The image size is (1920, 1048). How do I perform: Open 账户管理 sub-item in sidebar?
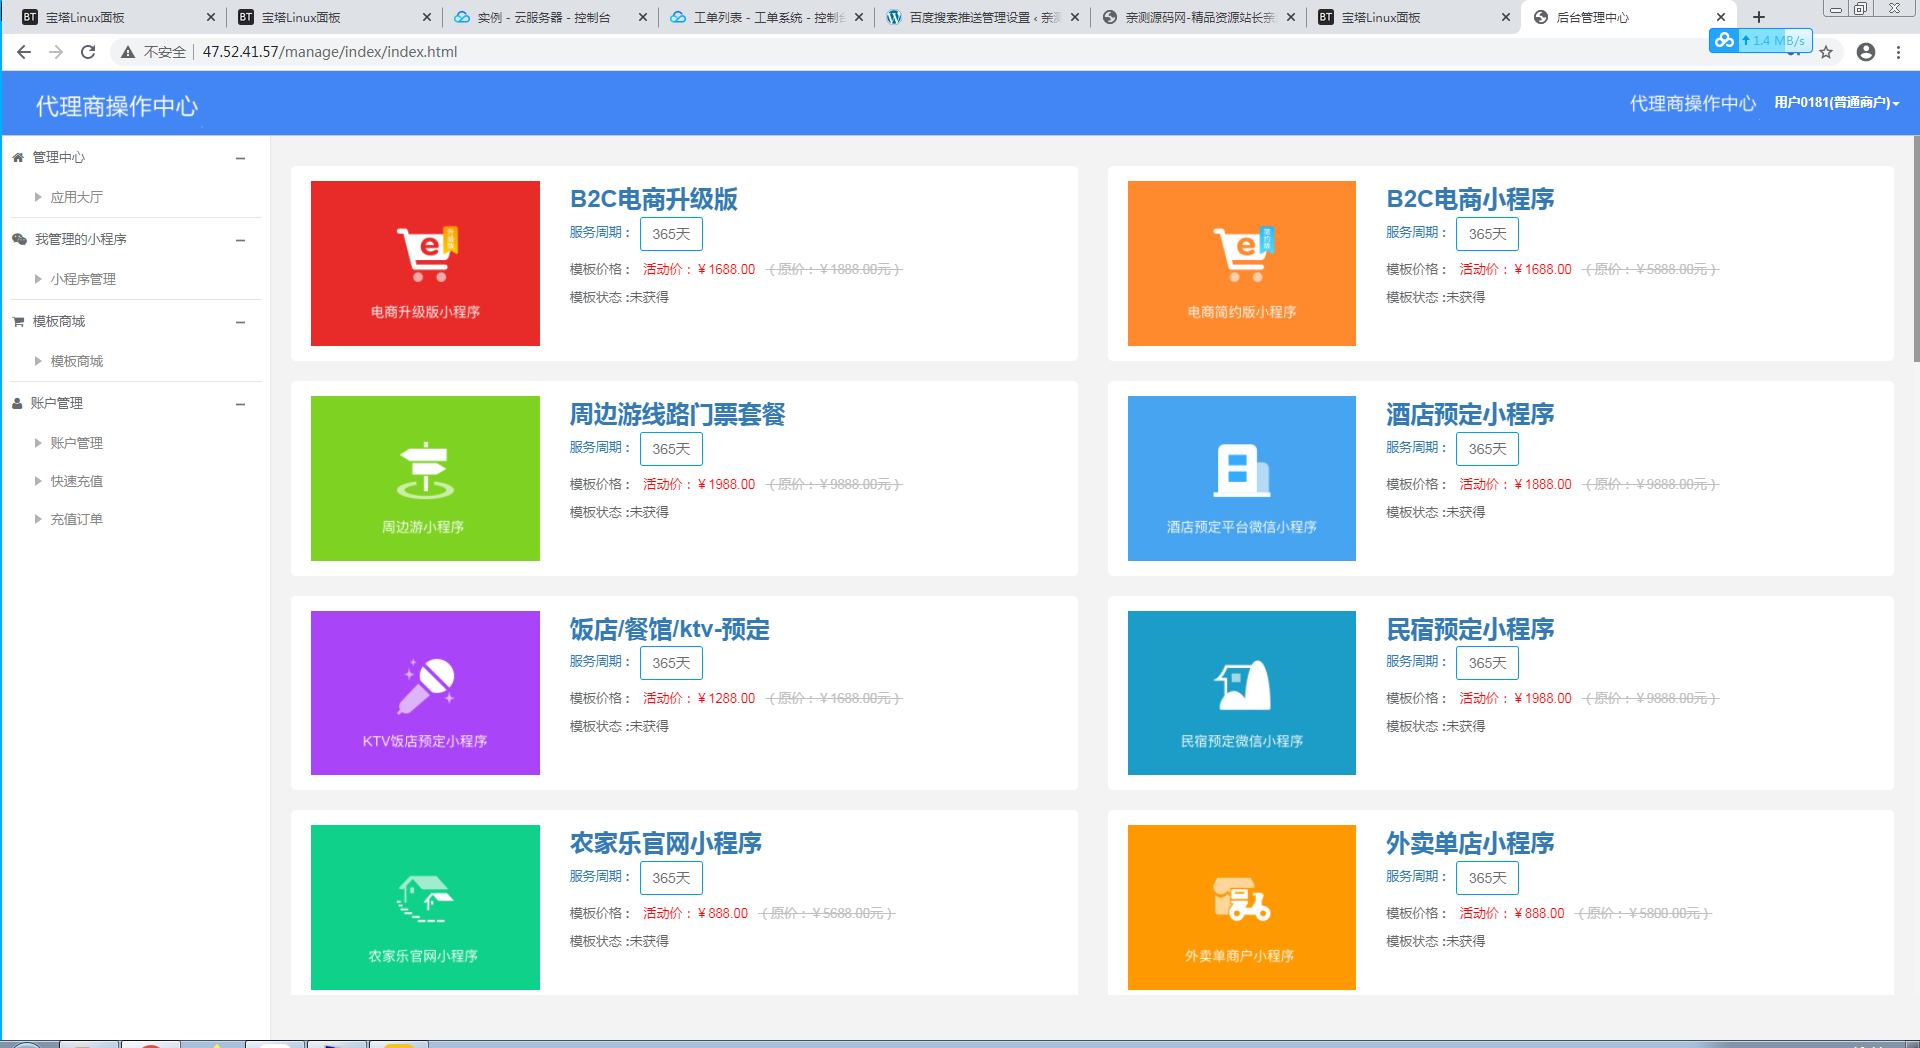pyautogui.click(x=77, y=444)
